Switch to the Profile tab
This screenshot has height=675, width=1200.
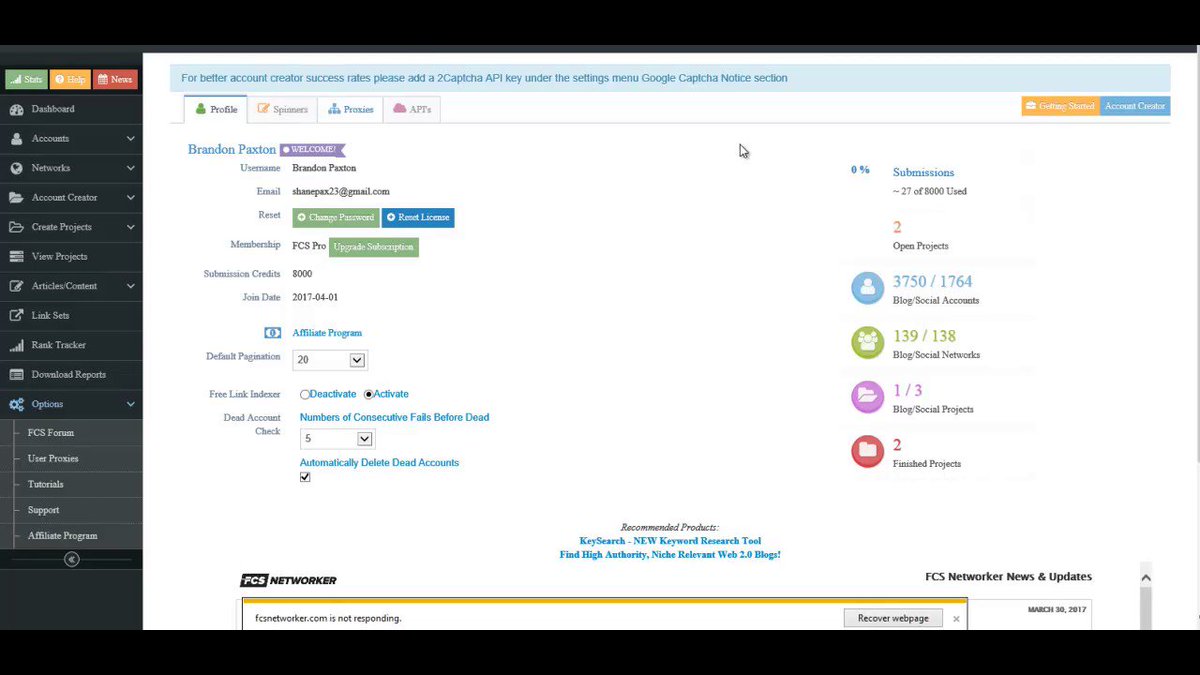point(216,109)
